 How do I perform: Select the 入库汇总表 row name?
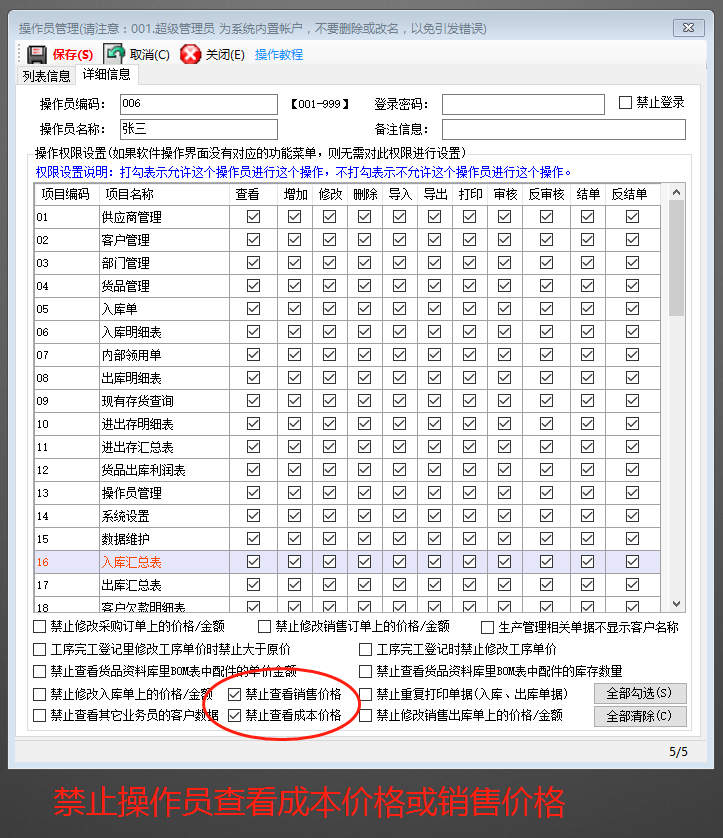(131, 562)
